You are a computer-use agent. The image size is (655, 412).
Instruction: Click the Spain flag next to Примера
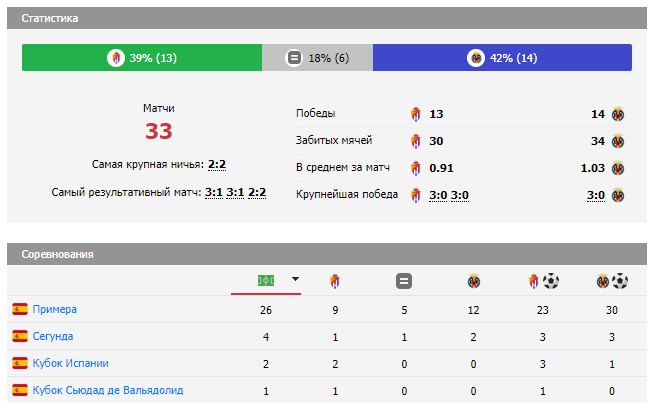tap(20, 309)
